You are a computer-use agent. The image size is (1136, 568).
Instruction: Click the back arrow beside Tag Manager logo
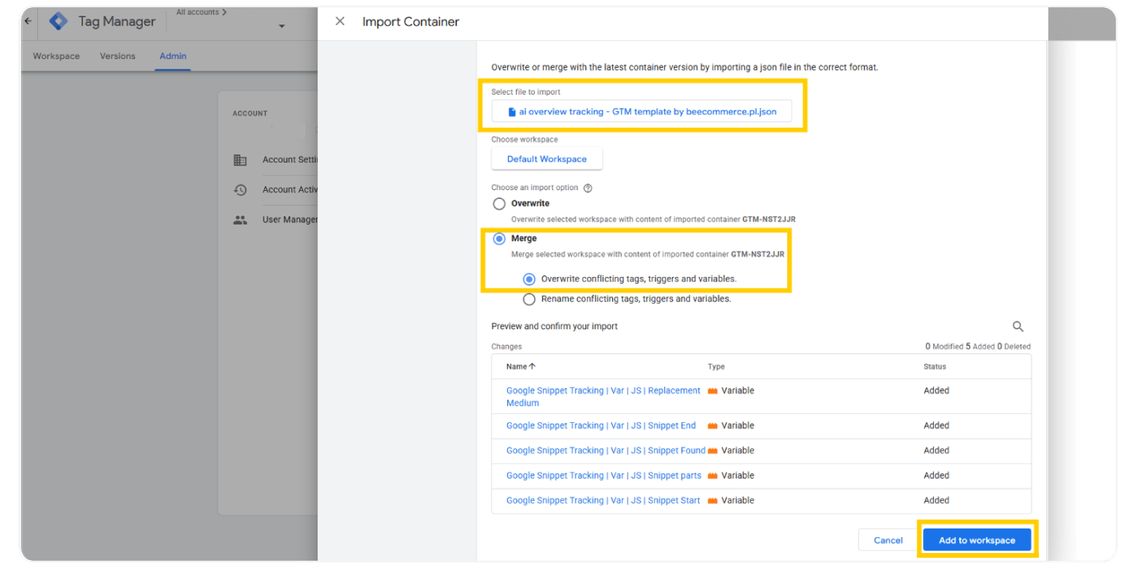(x=27, y=21)
